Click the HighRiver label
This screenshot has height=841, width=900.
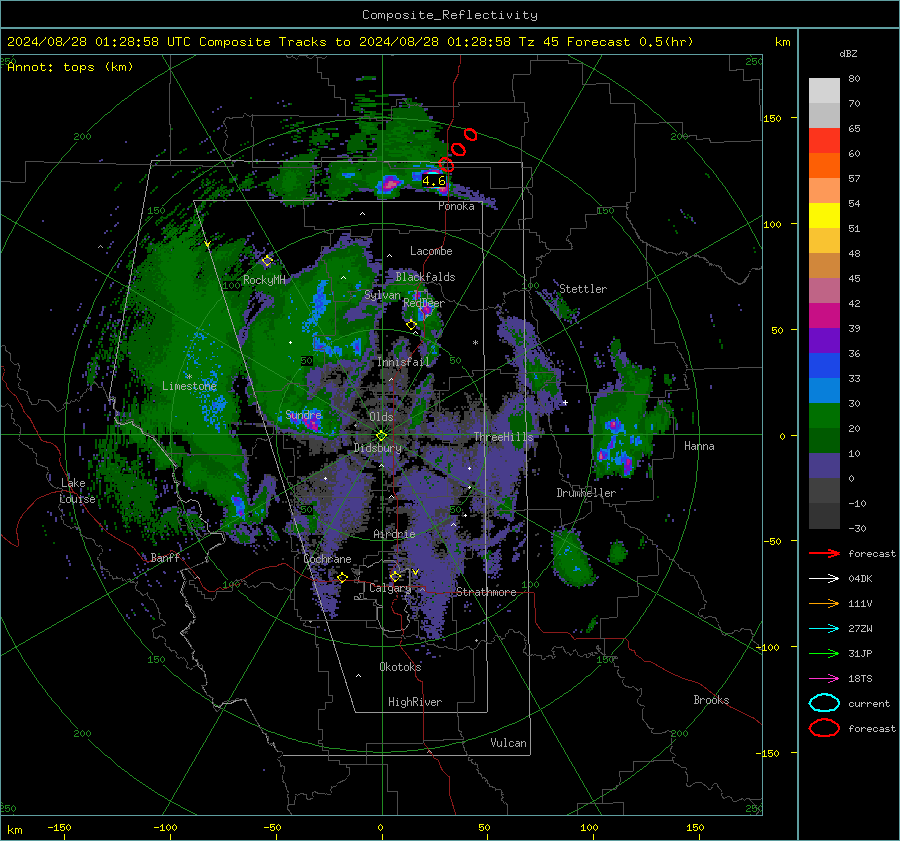[415, 702]
